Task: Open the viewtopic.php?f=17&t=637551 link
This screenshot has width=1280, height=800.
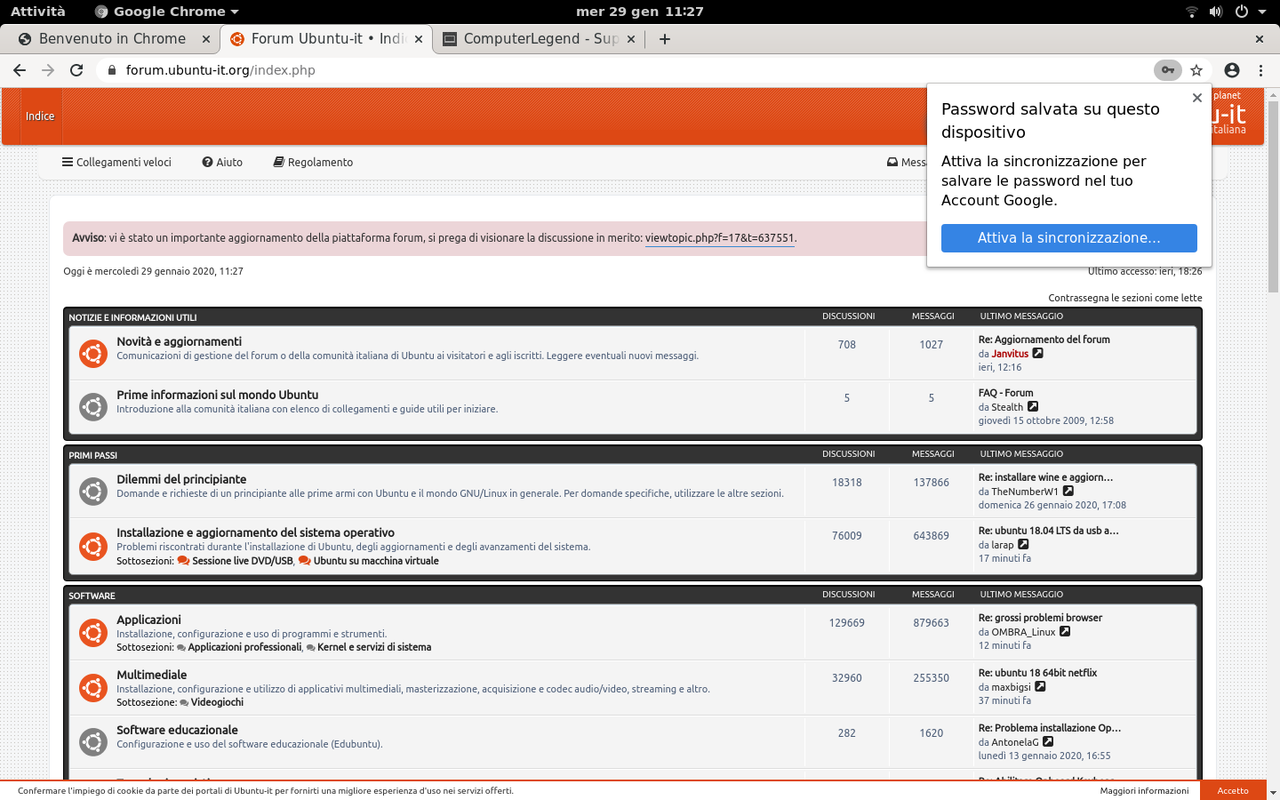Action: tap(720, 238)
